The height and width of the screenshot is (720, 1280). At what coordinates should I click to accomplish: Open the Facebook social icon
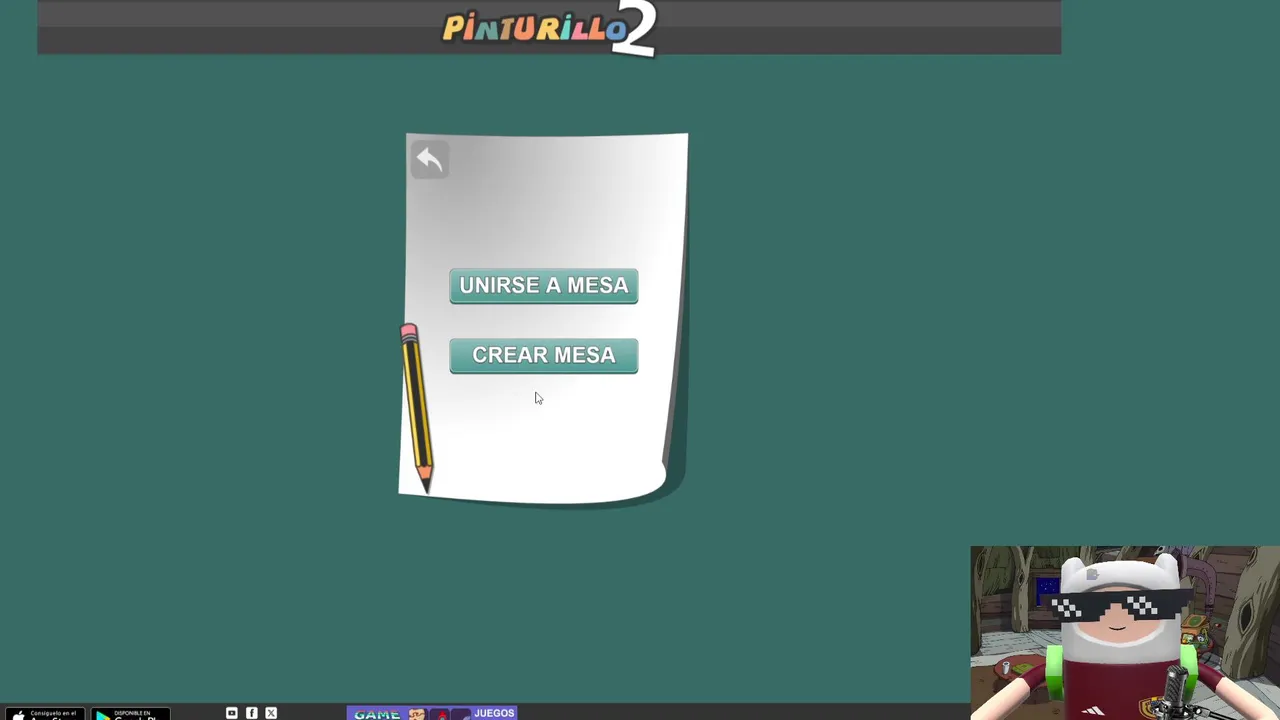pos(252,713)
